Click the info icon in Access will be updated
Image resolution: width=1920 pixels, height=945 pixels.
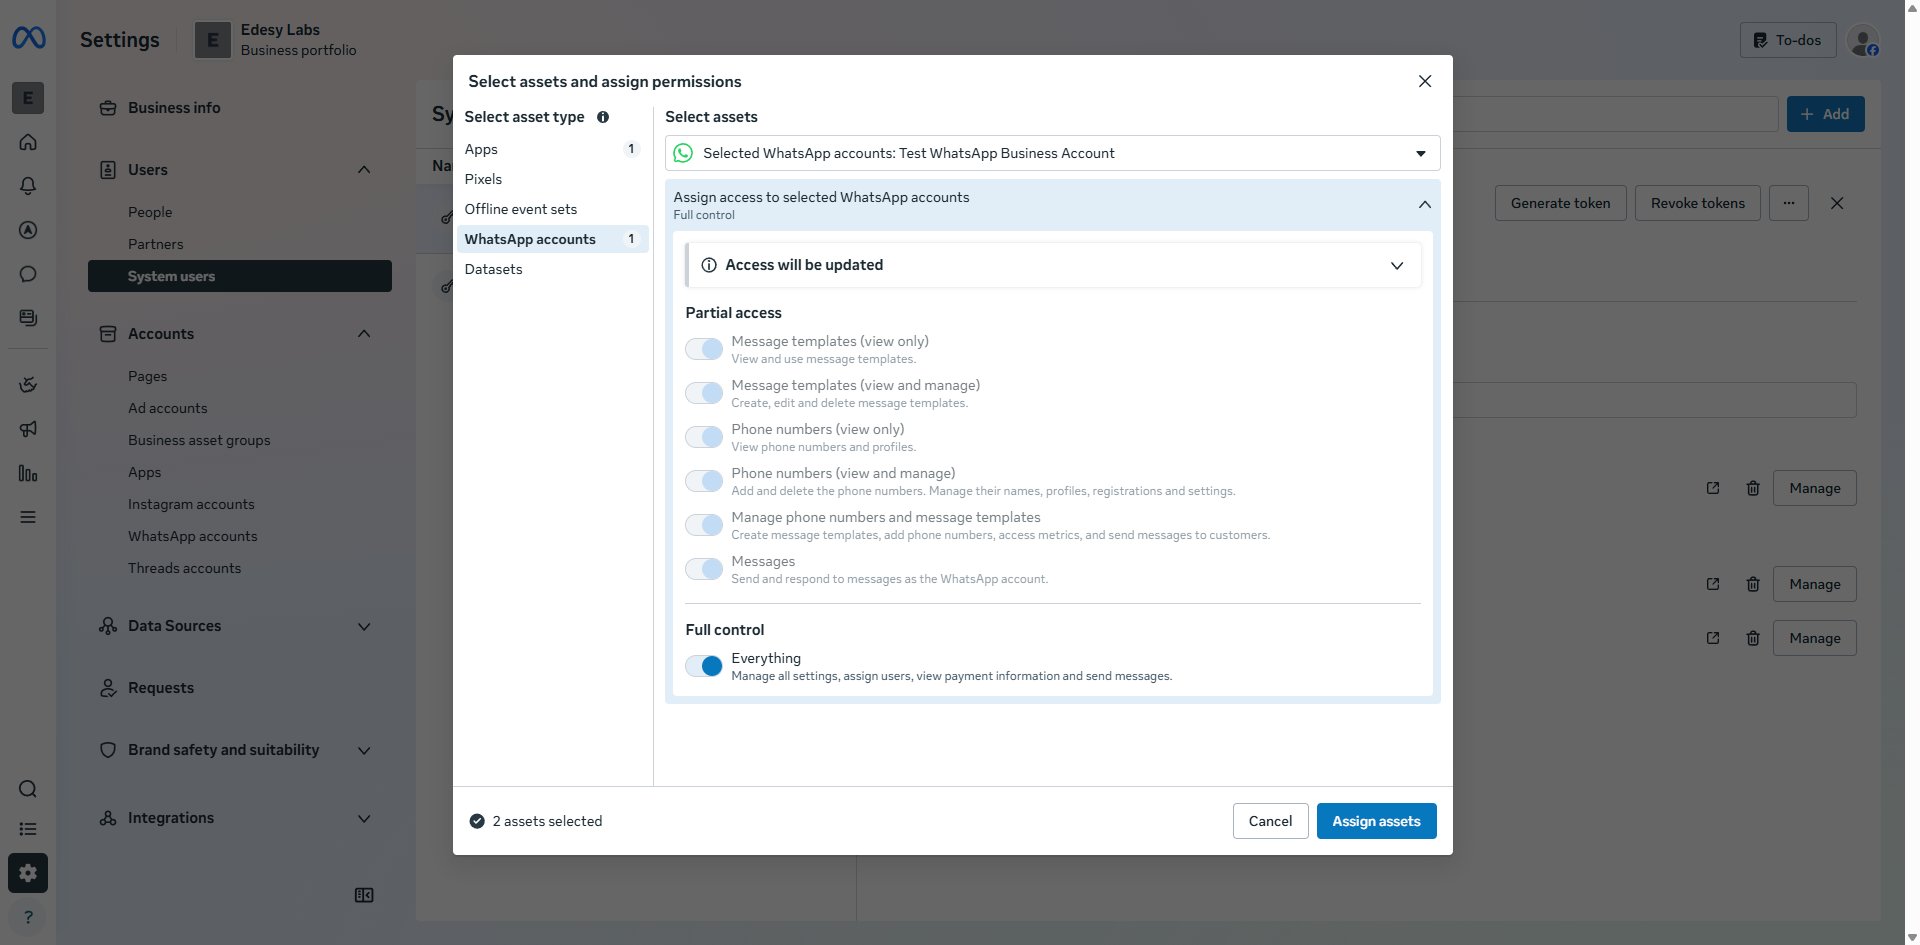click(709, 265)
